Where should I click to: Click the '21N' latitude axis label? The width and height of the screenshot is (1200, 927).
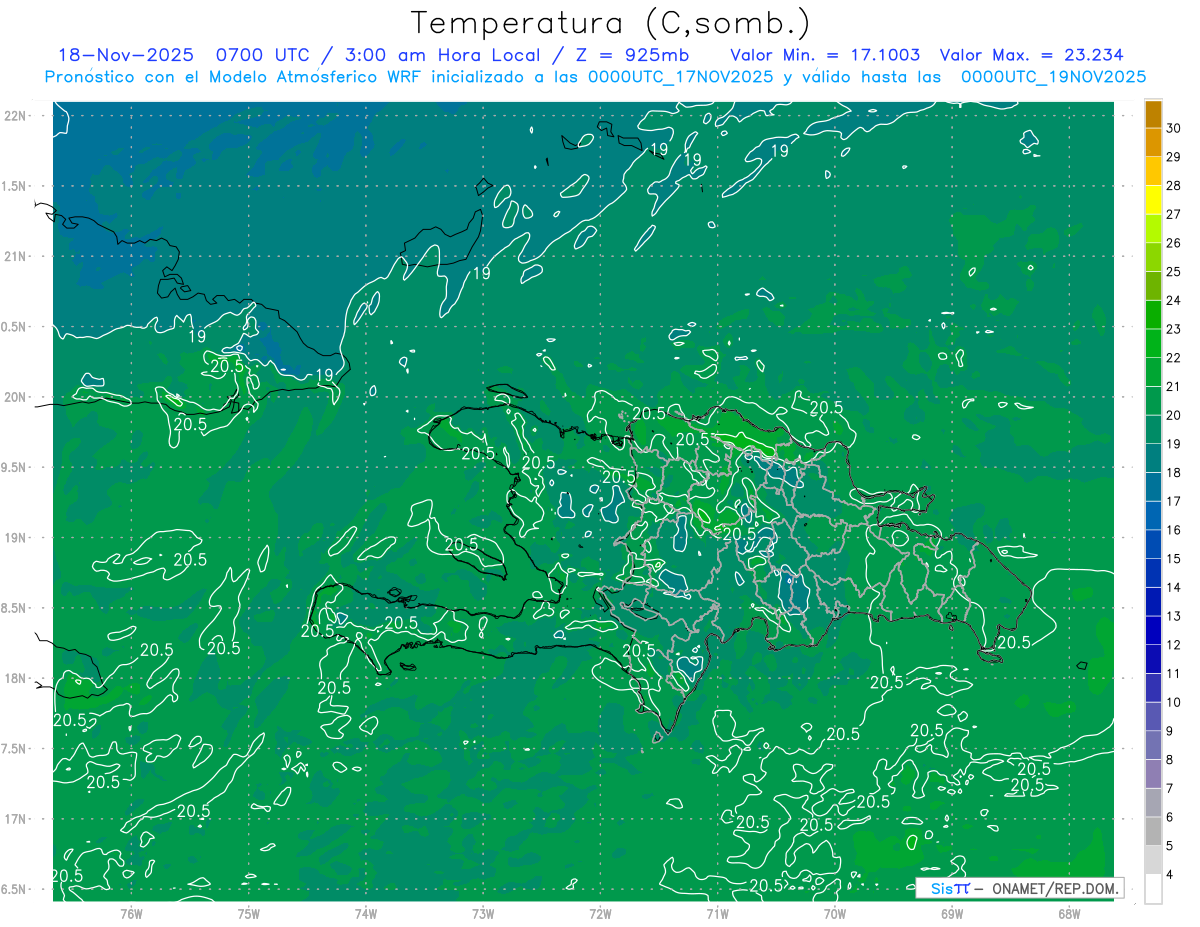pyautogui.click(x=16, y=256)
